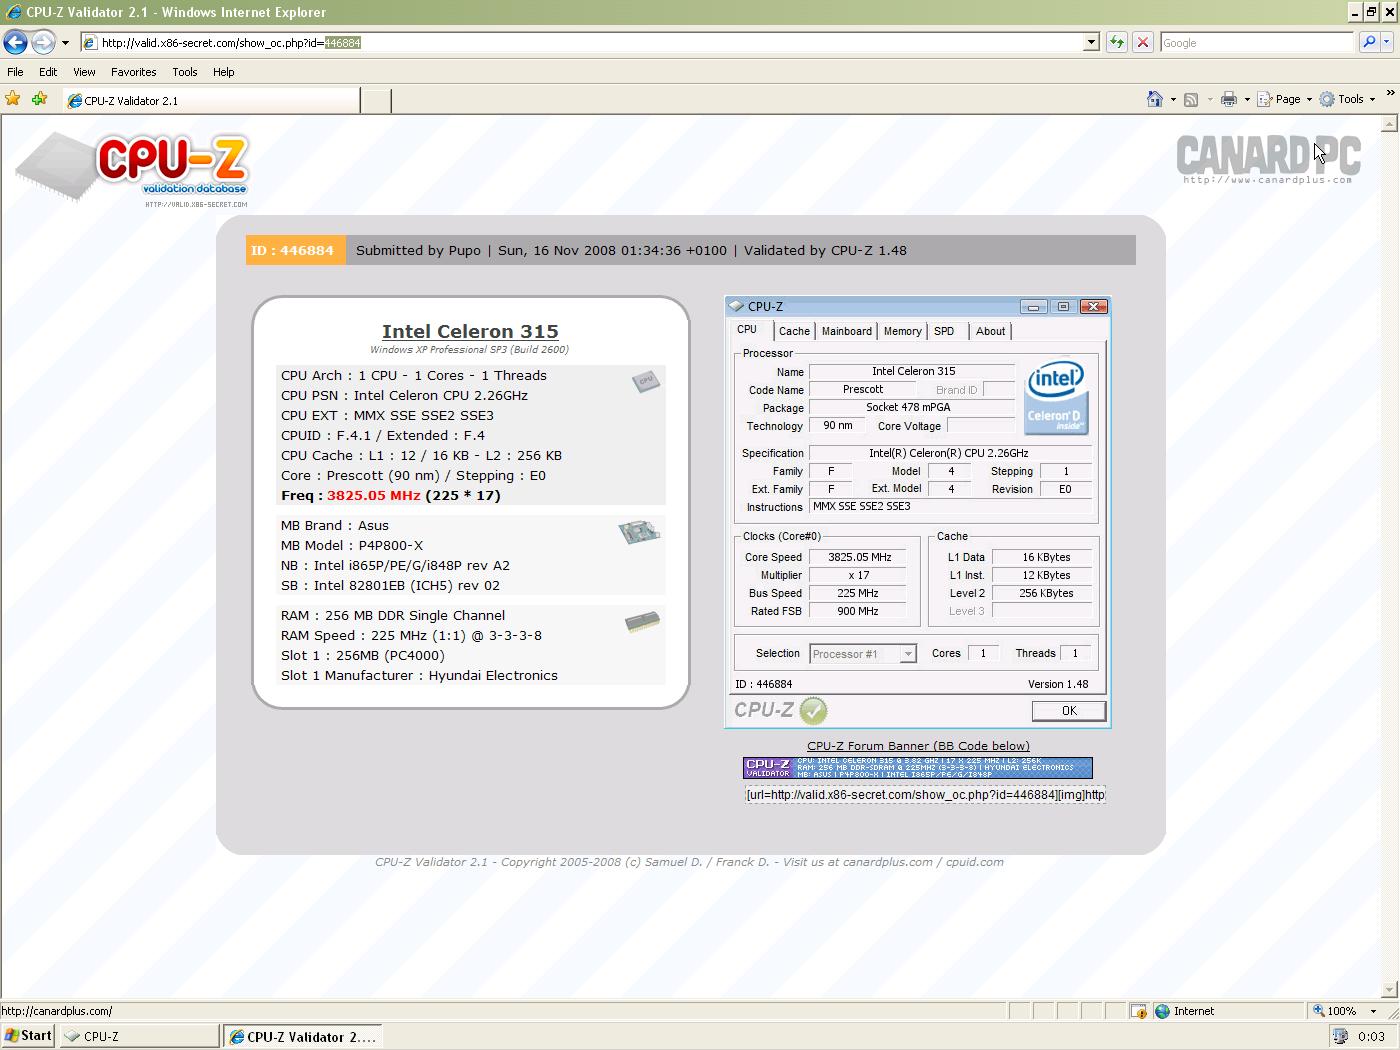Screen dimensions: 1400x1050
Task: Switch to the Mainboard tab in CPU-Z image
Action: tap(846, 331)
